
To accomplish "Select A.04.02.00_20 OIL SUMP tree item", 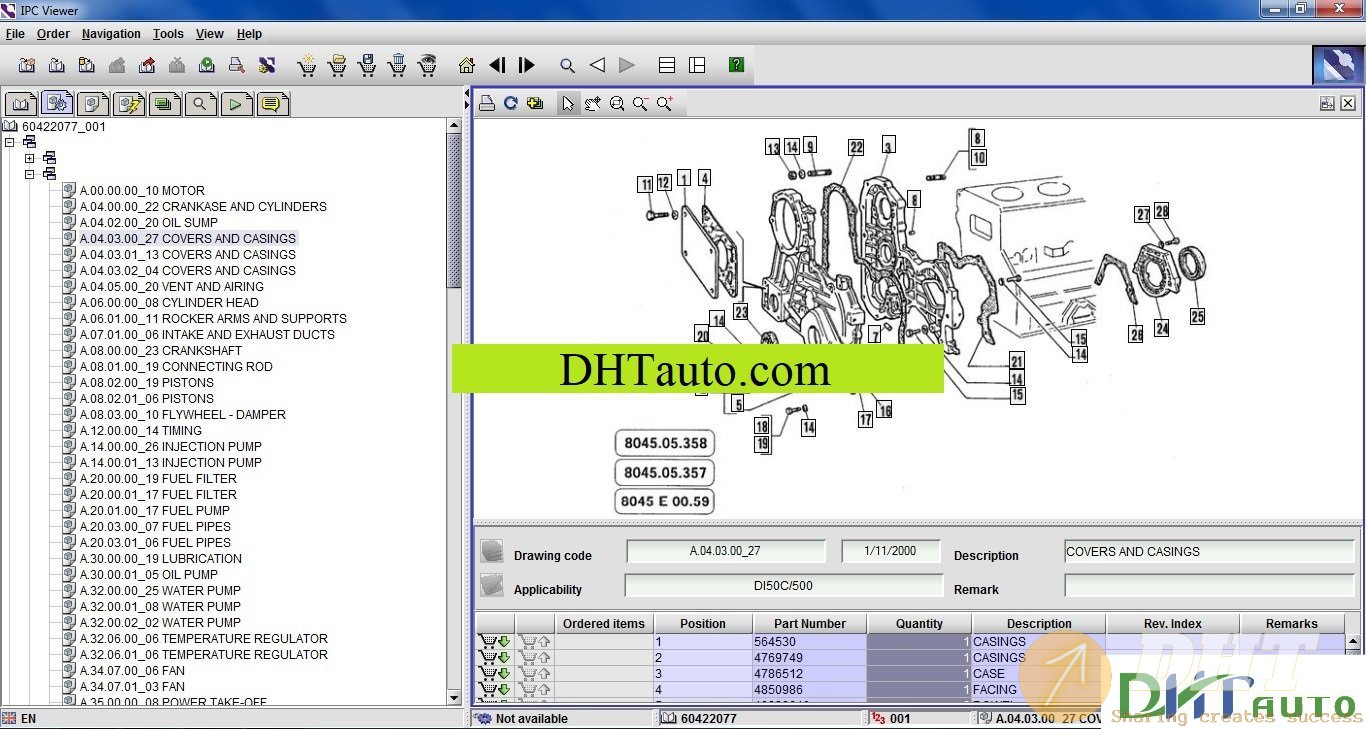I will 149,222.
